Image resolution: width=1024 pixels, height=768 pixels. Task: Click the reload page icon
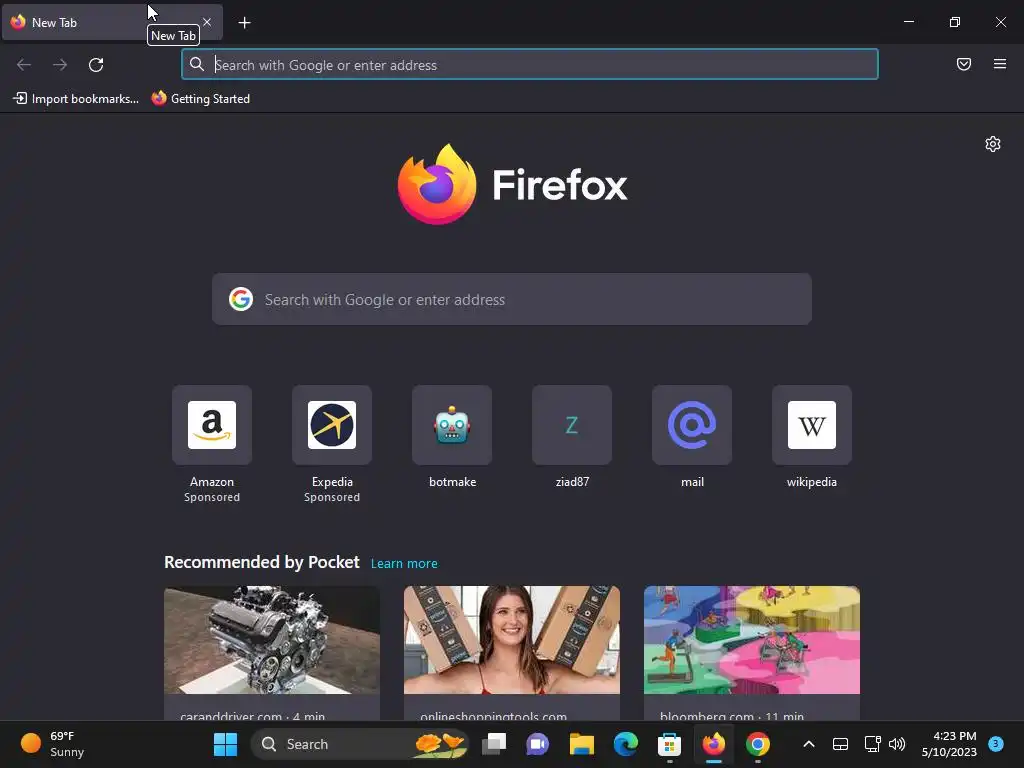[96, 65]
